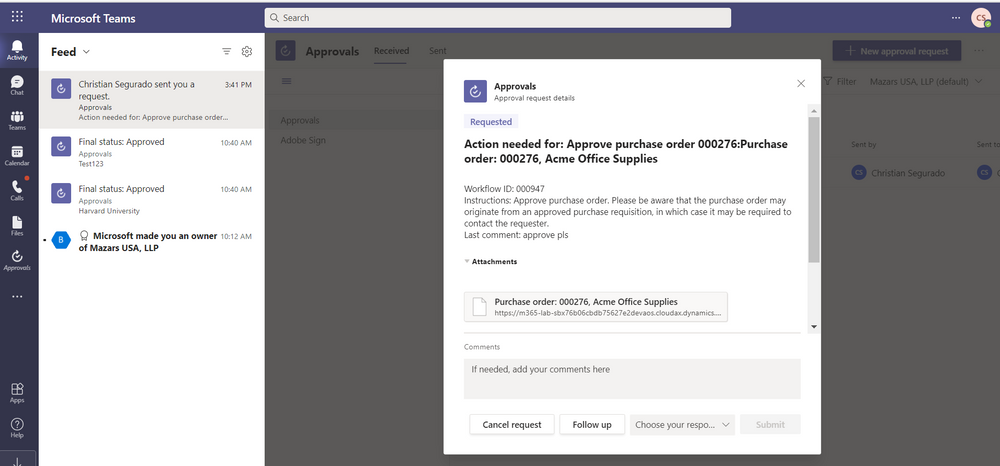Click New approval request button
The height and width of the screenshot is (466, 1000).
(897, 51)
